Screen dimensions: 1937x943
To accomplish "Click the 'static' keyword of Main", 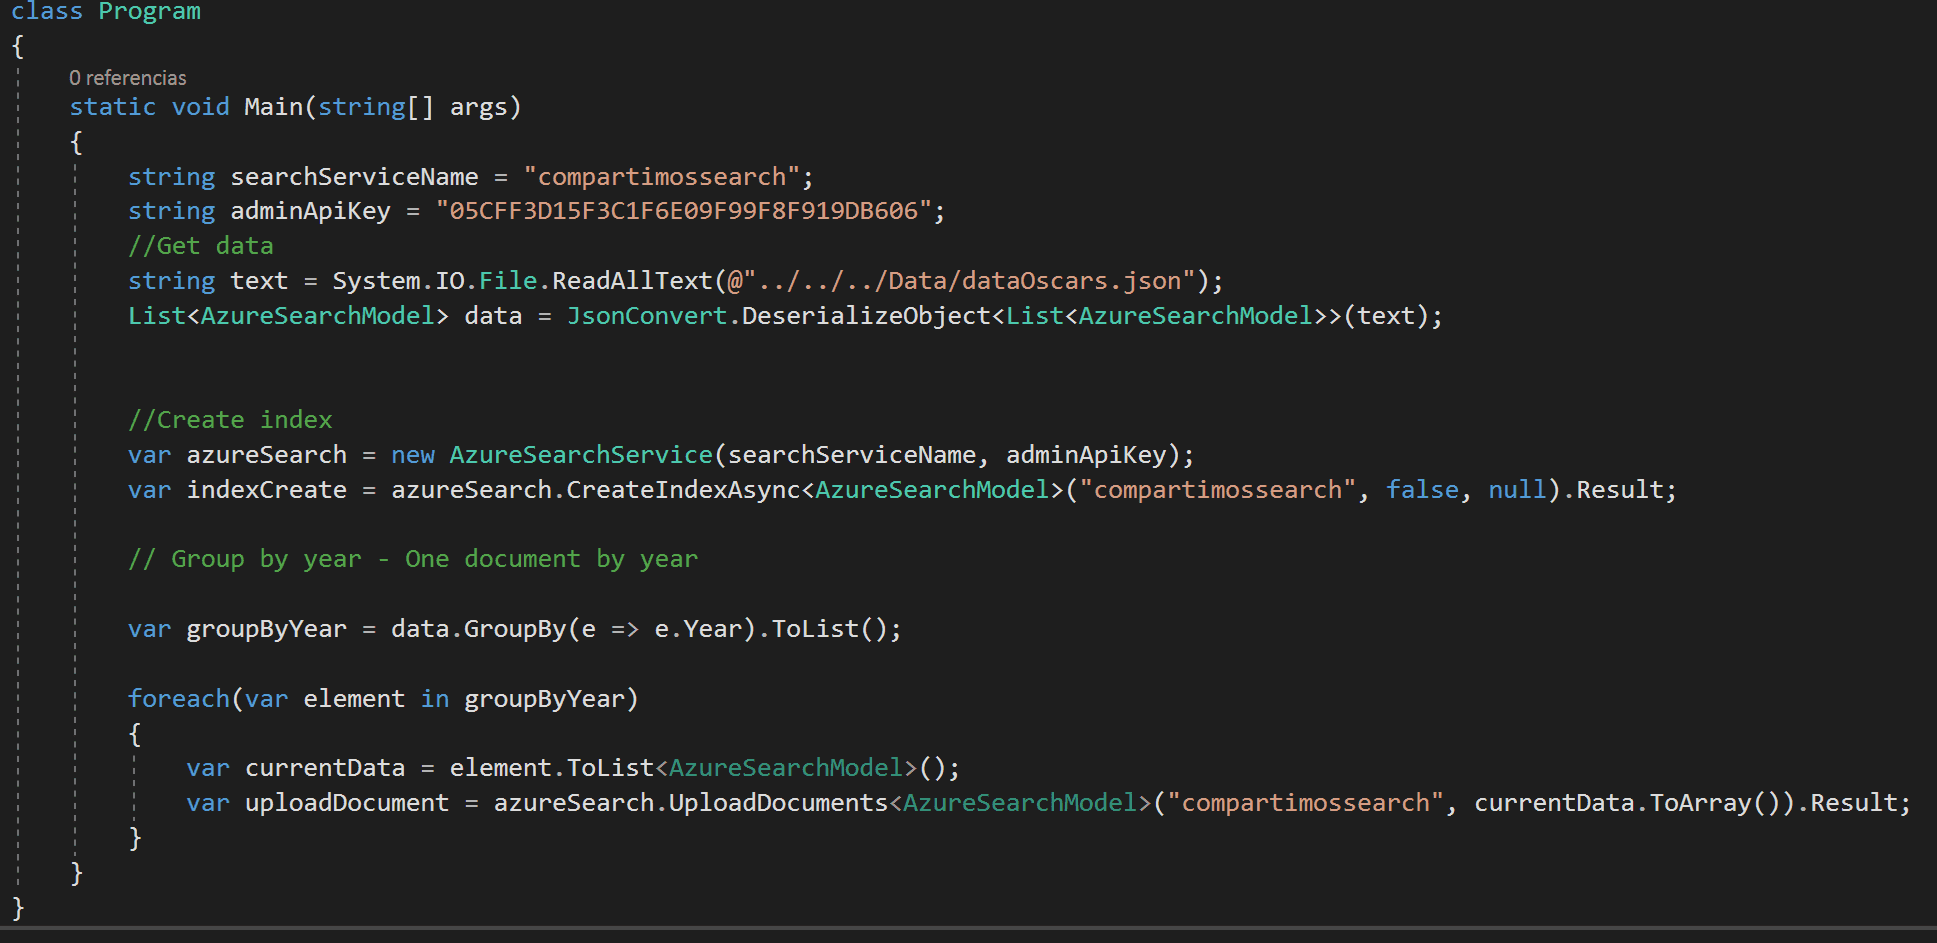I will 113,107.
